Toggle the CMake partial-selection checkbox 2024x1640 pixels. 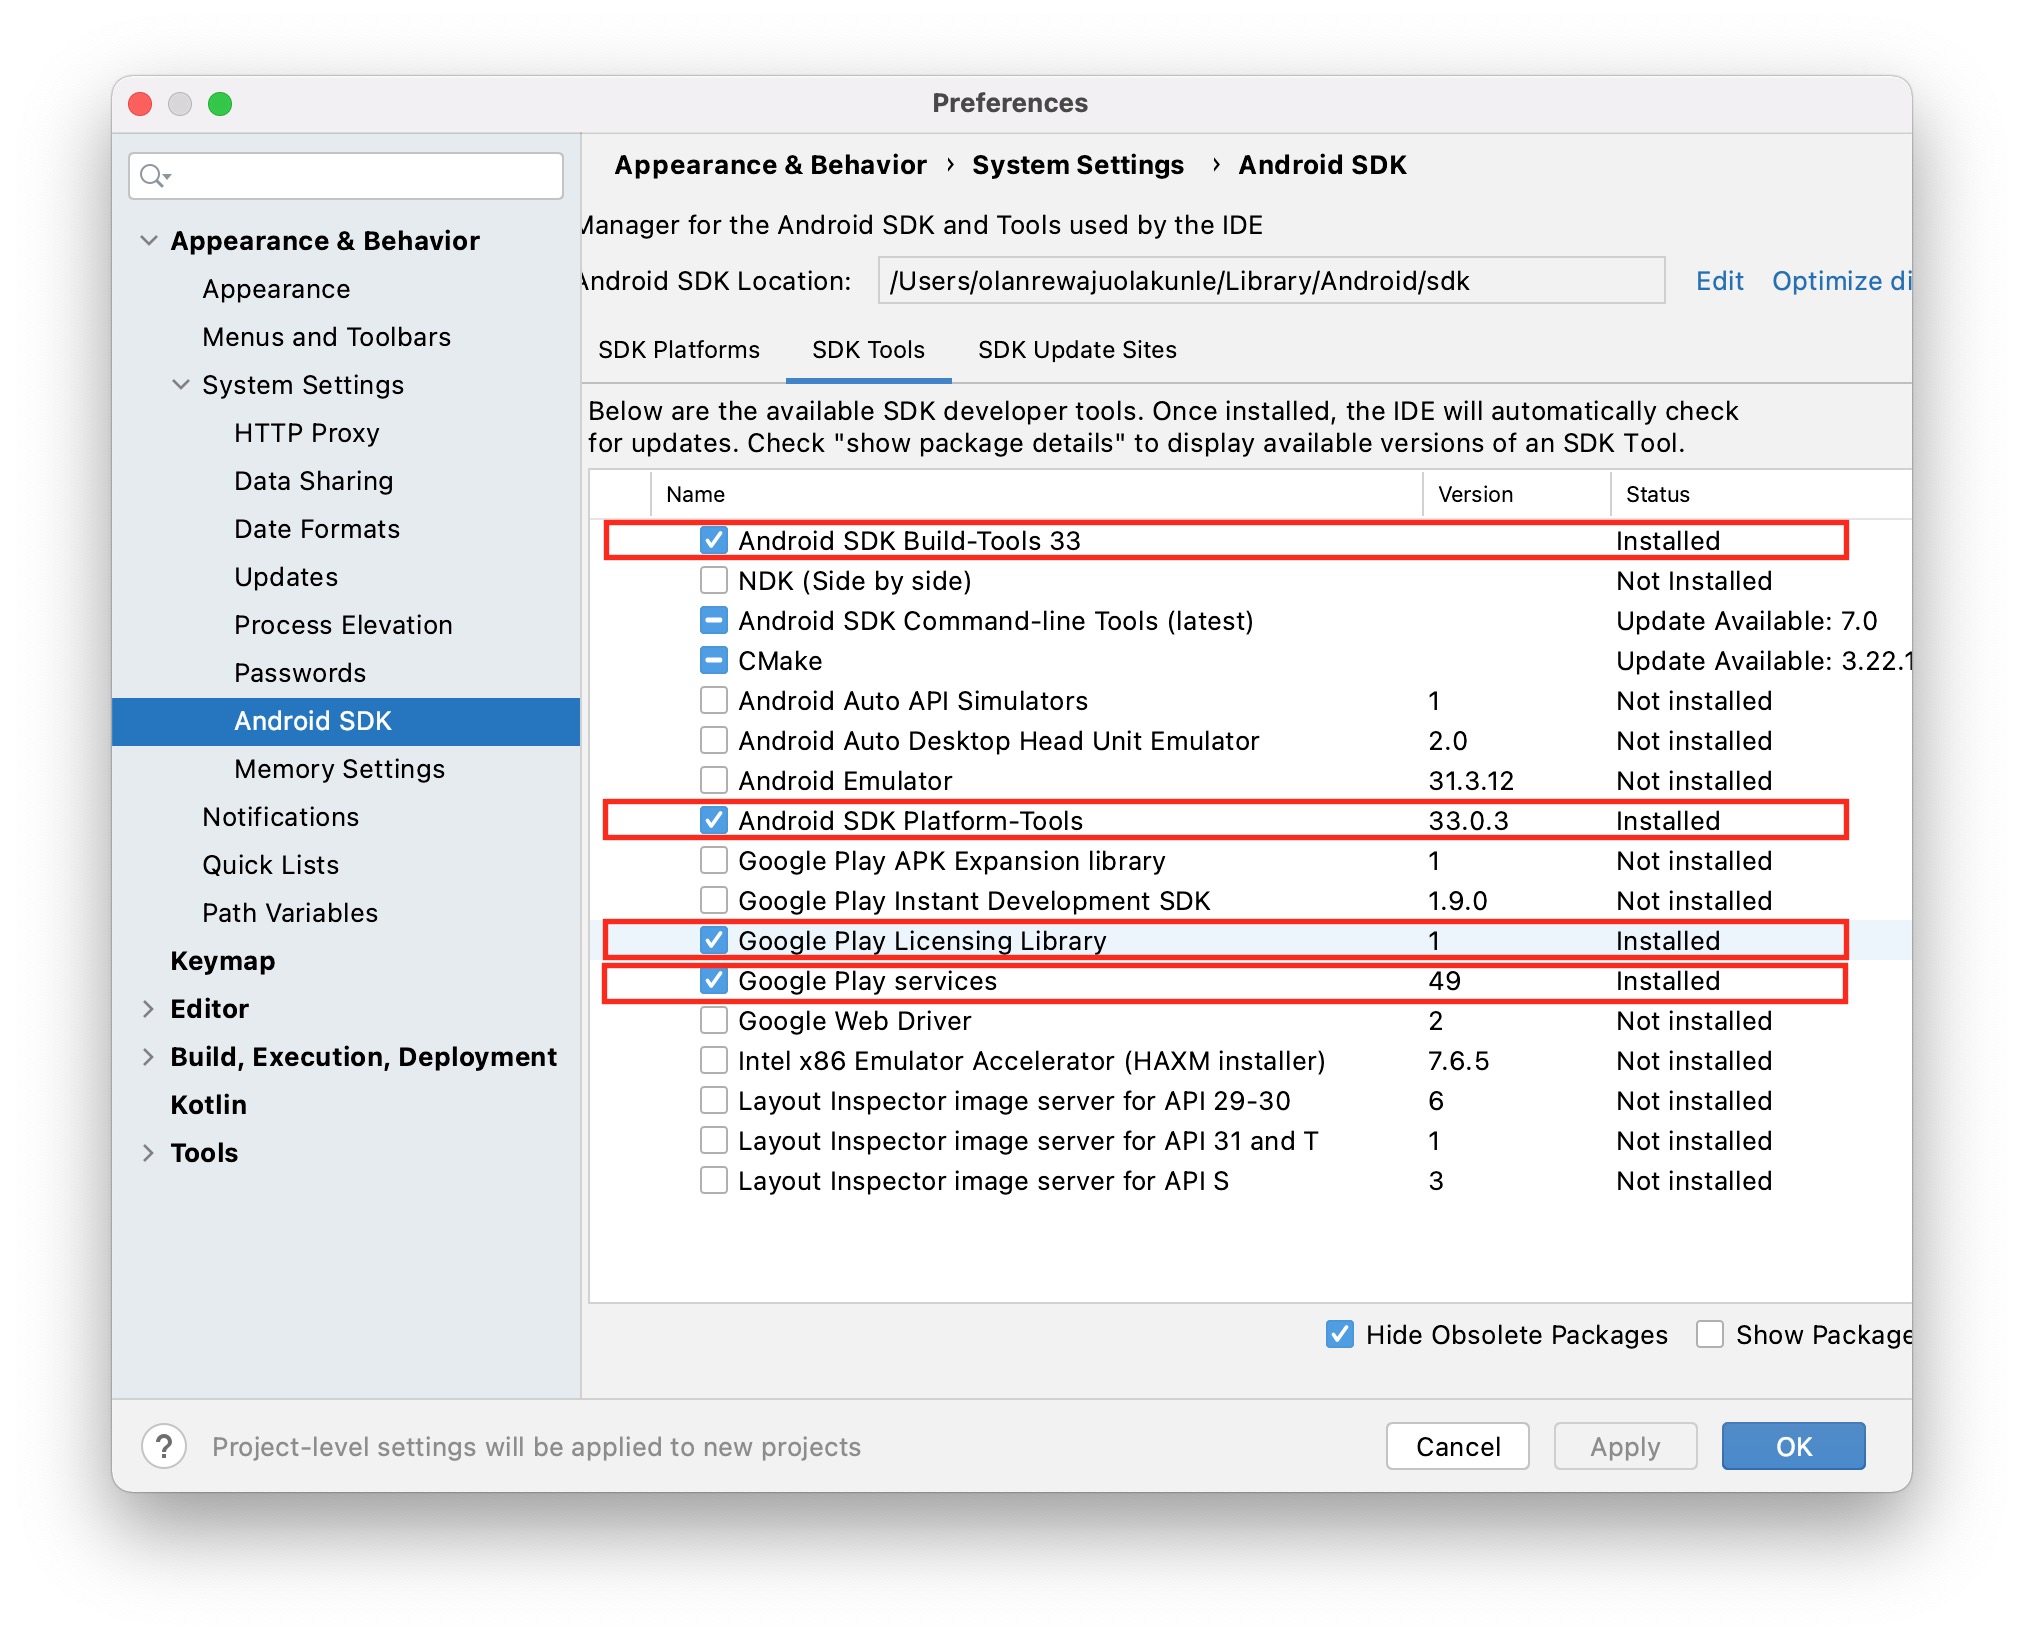coord(713,661)
